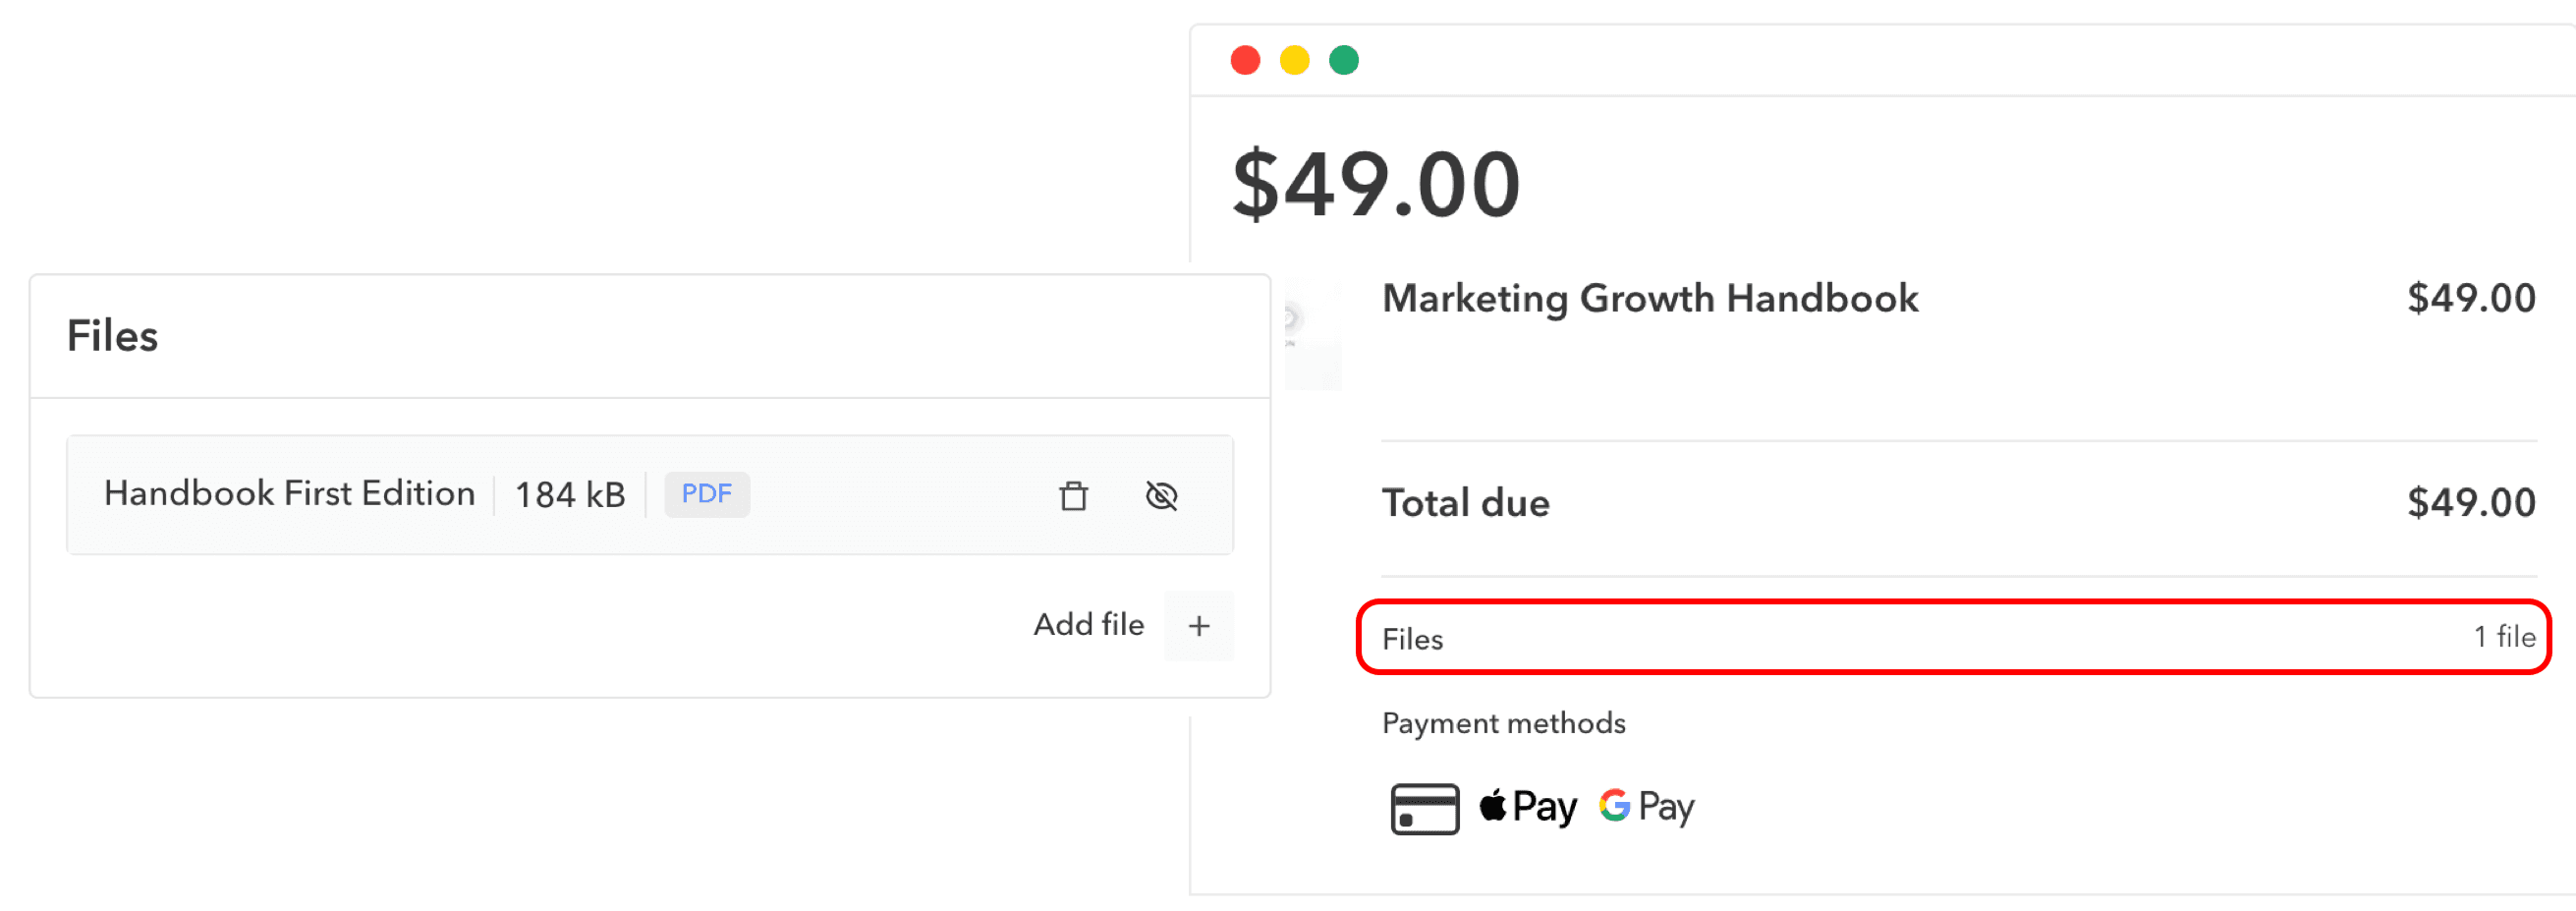2576x911 pixels.
Task: Click the Files panel heading
Action: click(112, 336)
